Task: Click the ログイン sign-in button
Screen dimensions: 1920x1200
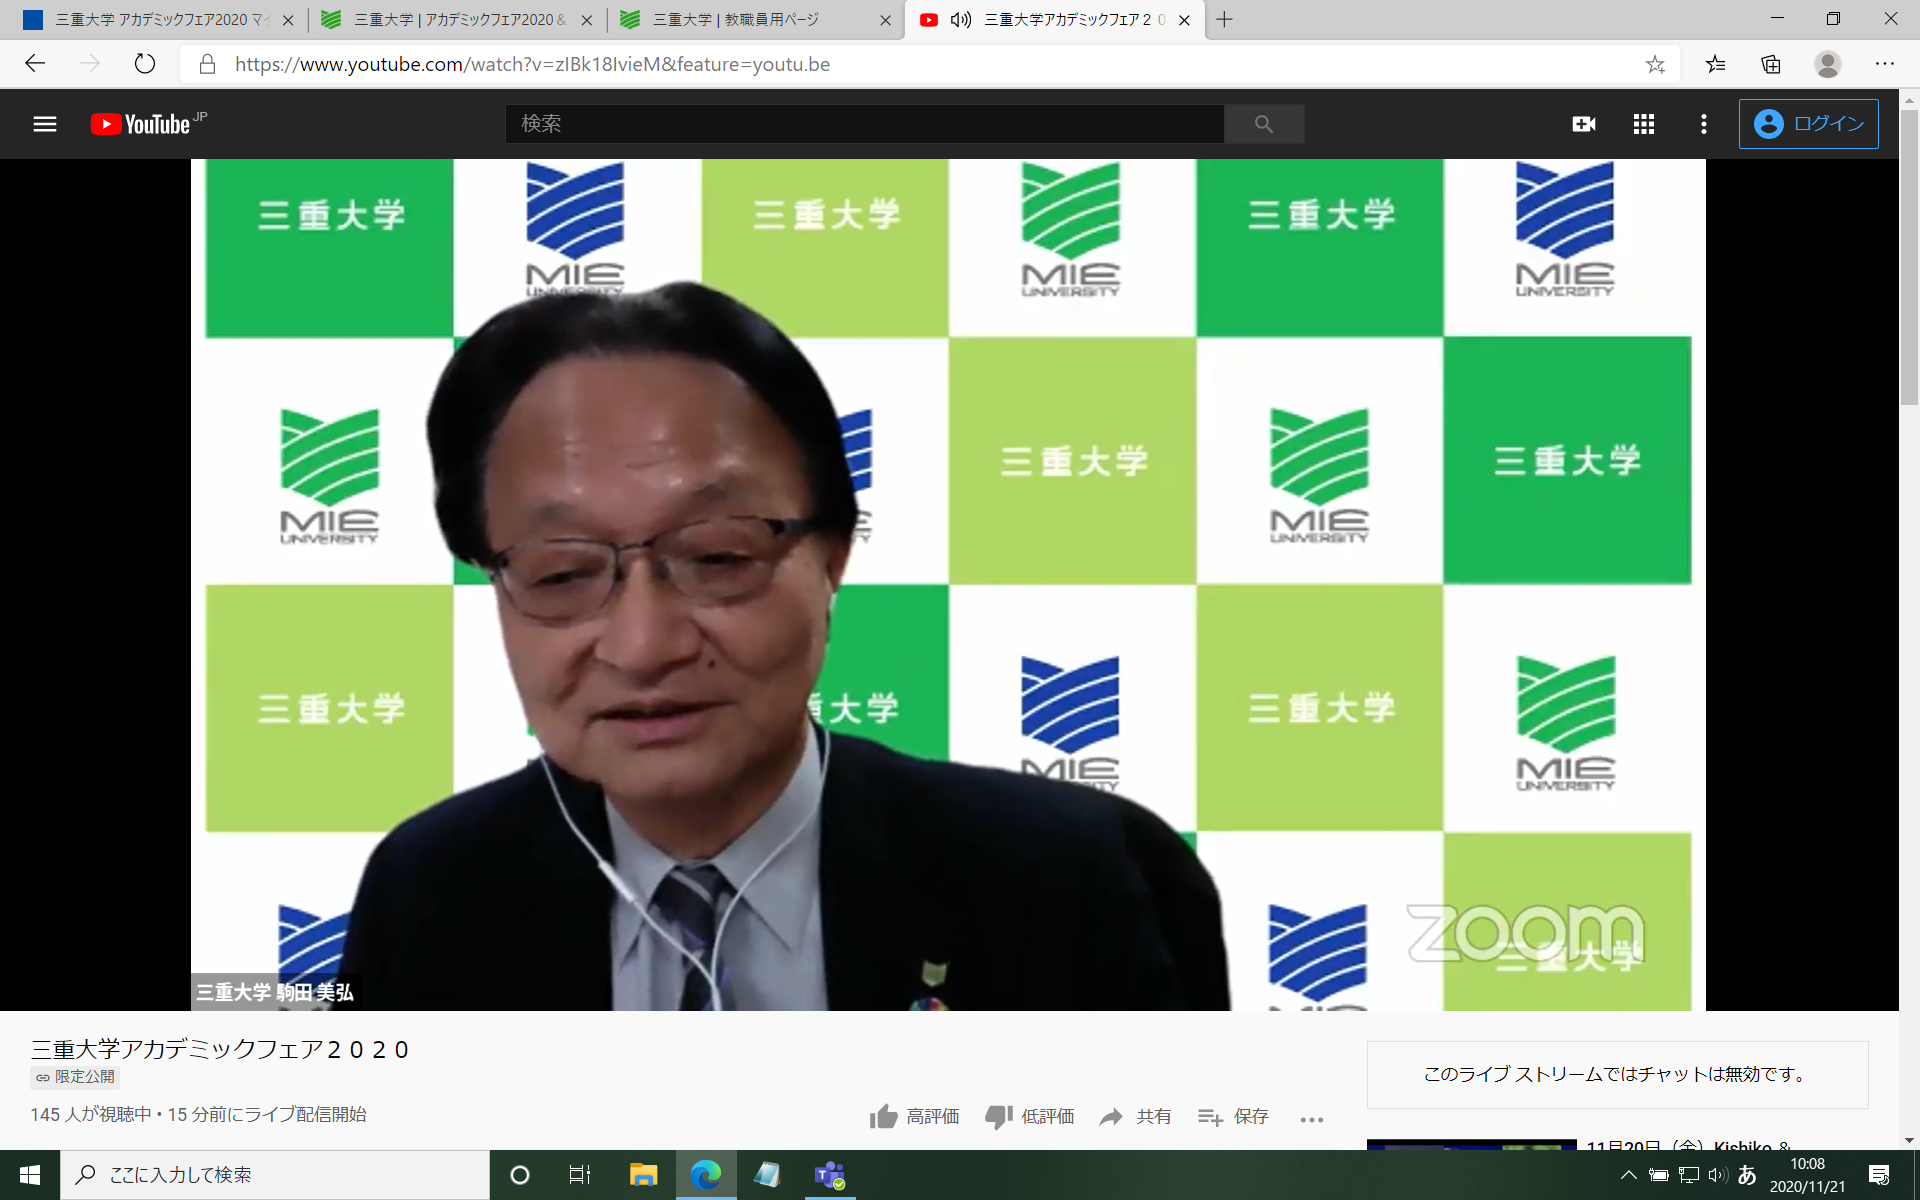Action: (1808, 124)
